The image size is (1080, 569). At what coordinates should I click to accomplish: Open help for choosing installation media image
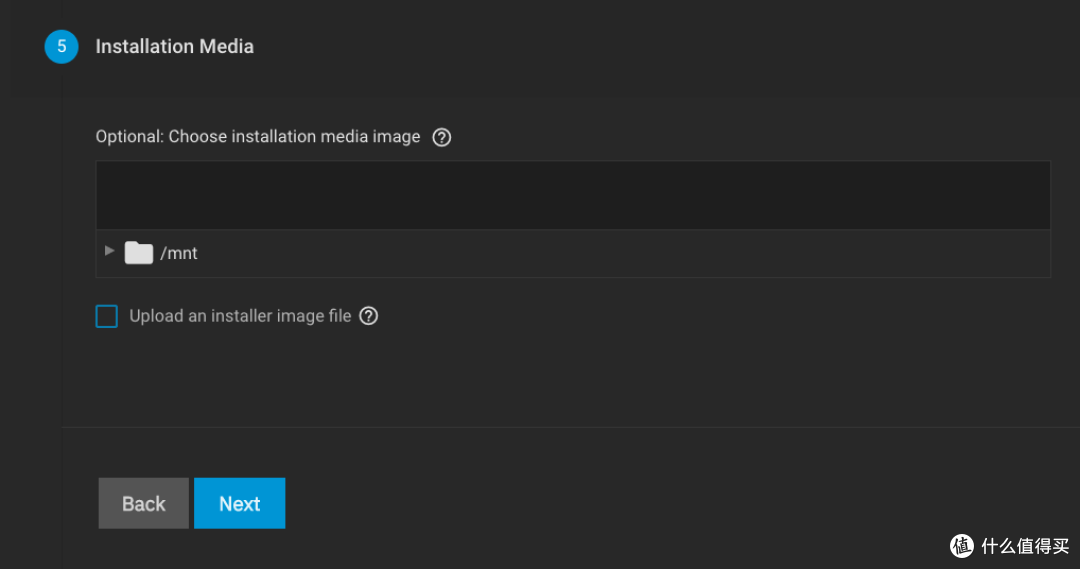click(x=442, y=137)
